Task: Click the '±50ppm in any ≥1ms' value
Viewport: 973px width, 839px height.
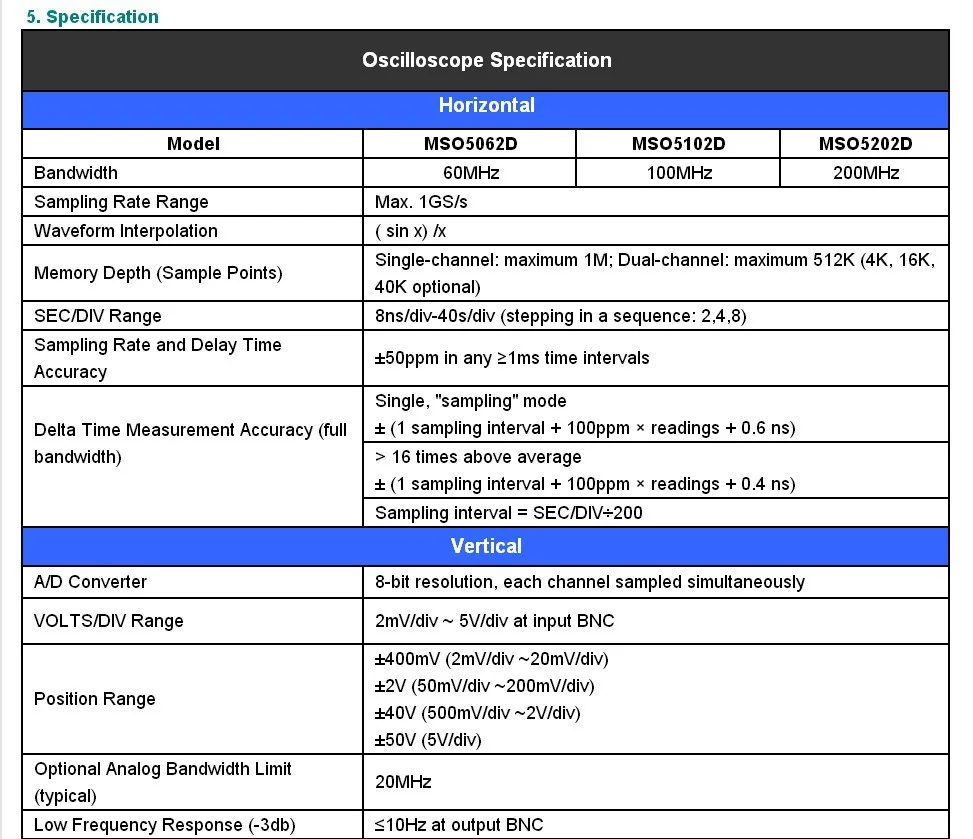Action: tap(512, 358)
